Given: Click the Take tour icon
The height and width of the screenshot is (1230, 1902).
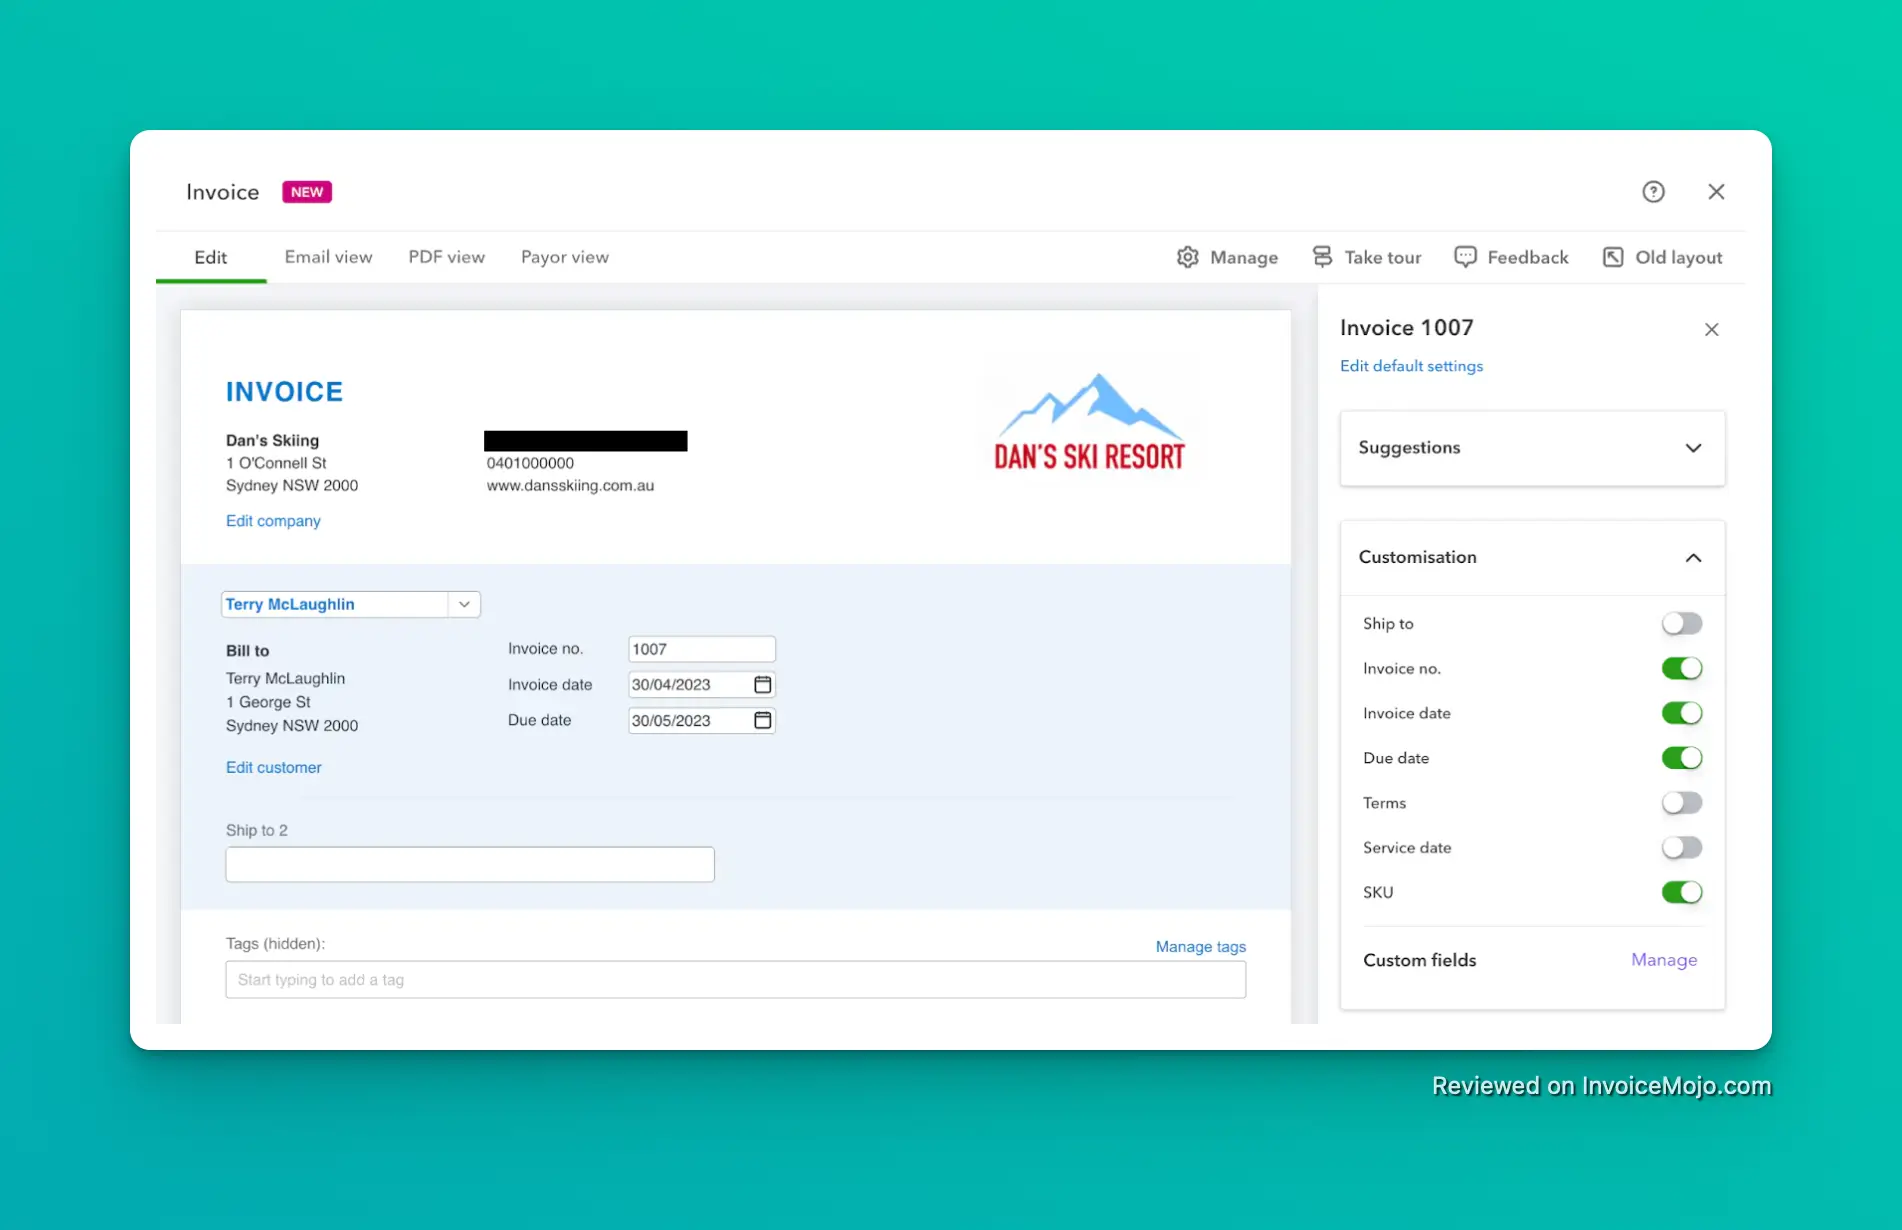Looking at the screenshot, I should click(1323, 256).
